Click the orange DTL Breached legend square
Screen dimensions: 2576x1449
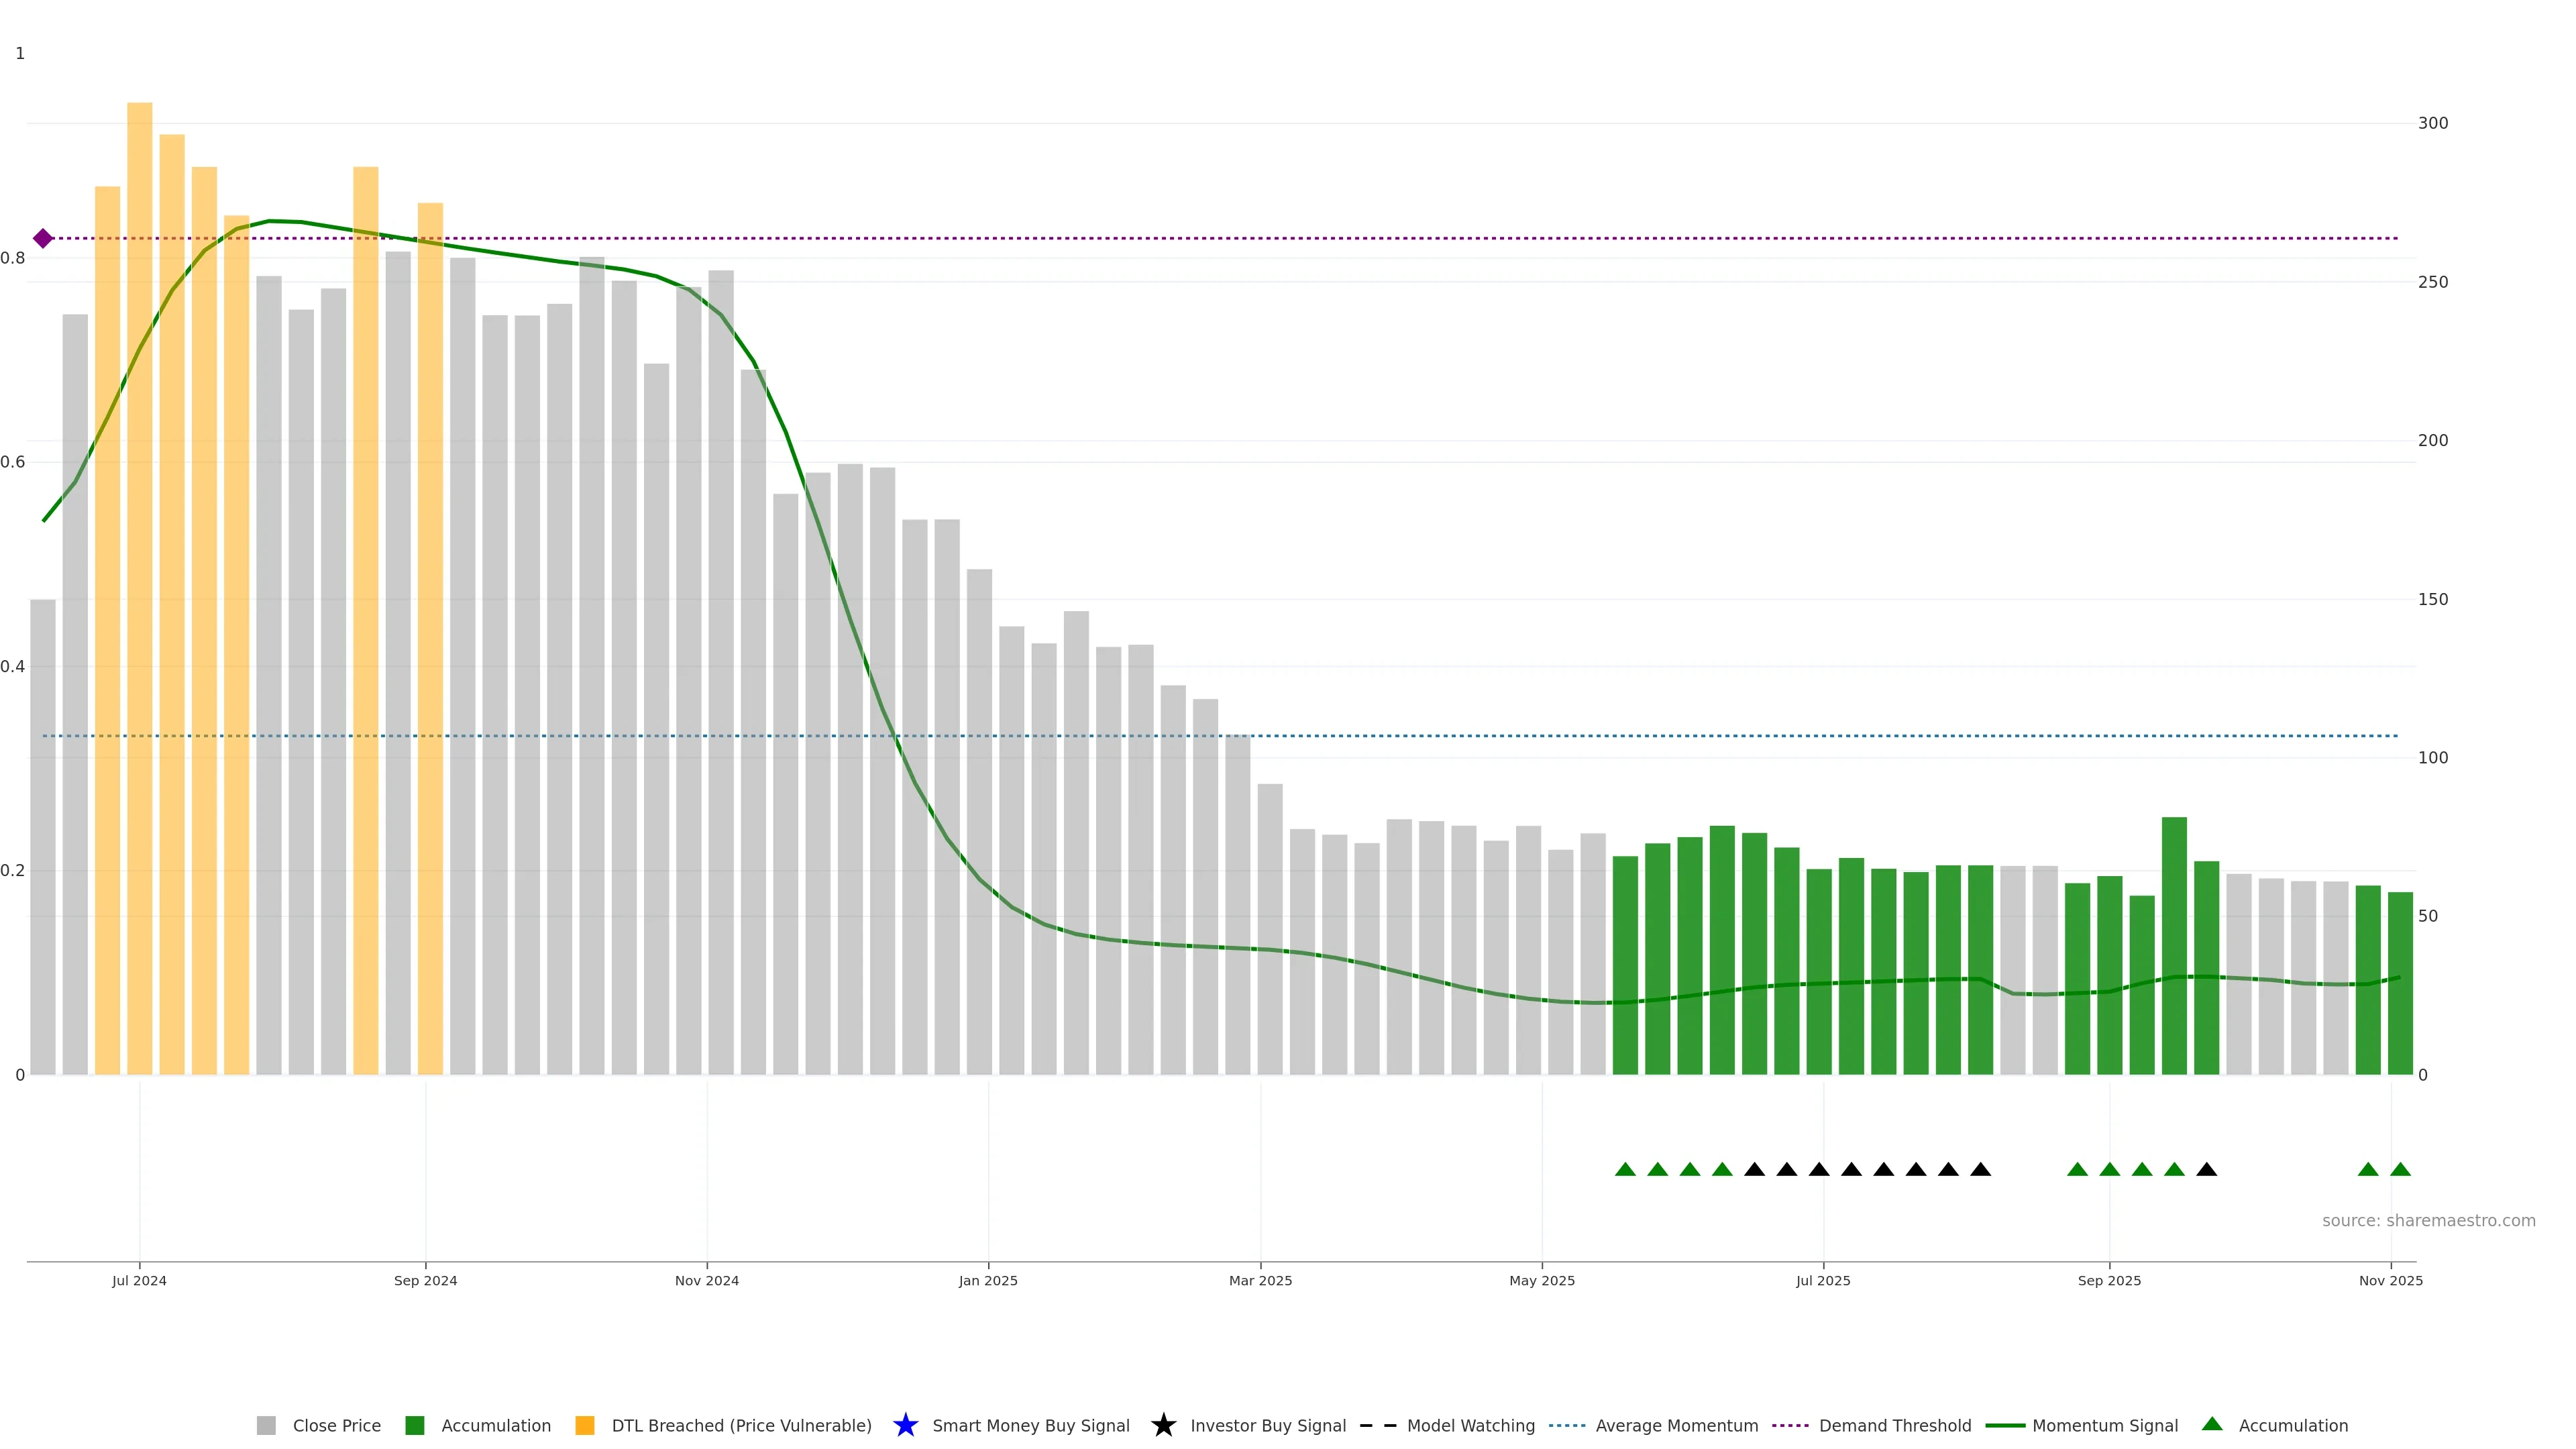(585, 1425)
